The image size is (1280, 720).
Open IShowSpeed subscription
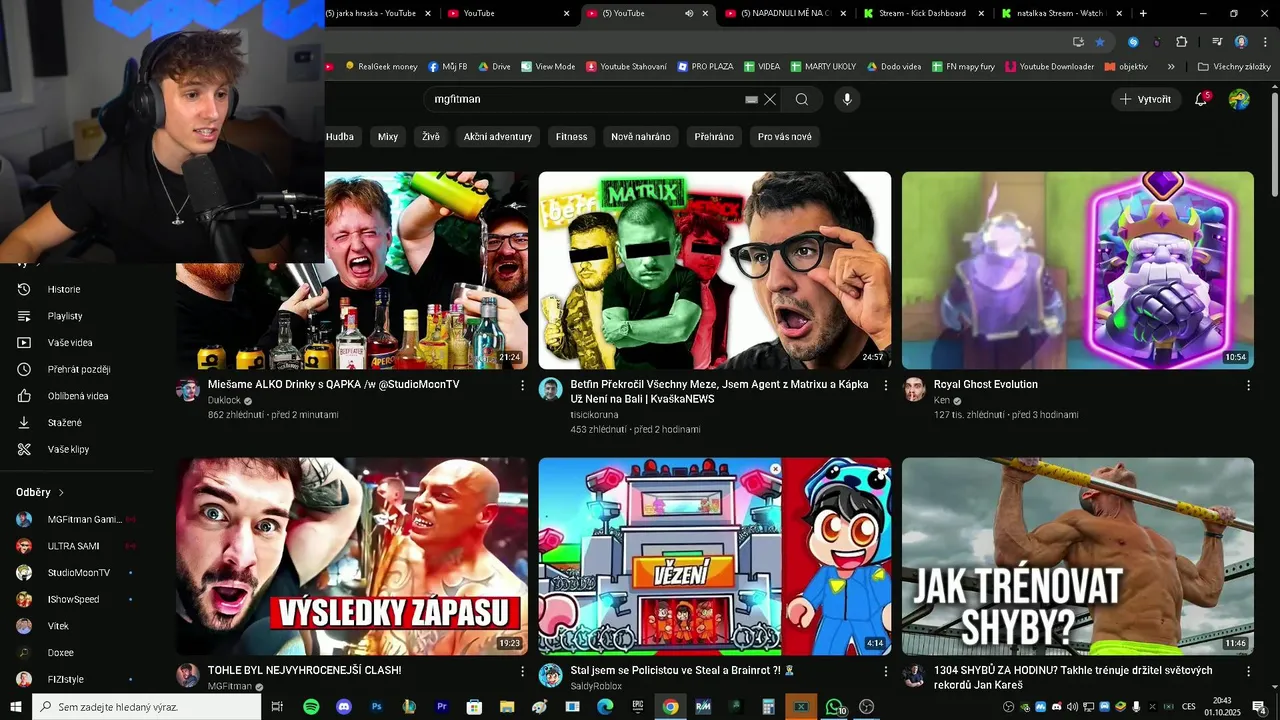coord(76,599)
